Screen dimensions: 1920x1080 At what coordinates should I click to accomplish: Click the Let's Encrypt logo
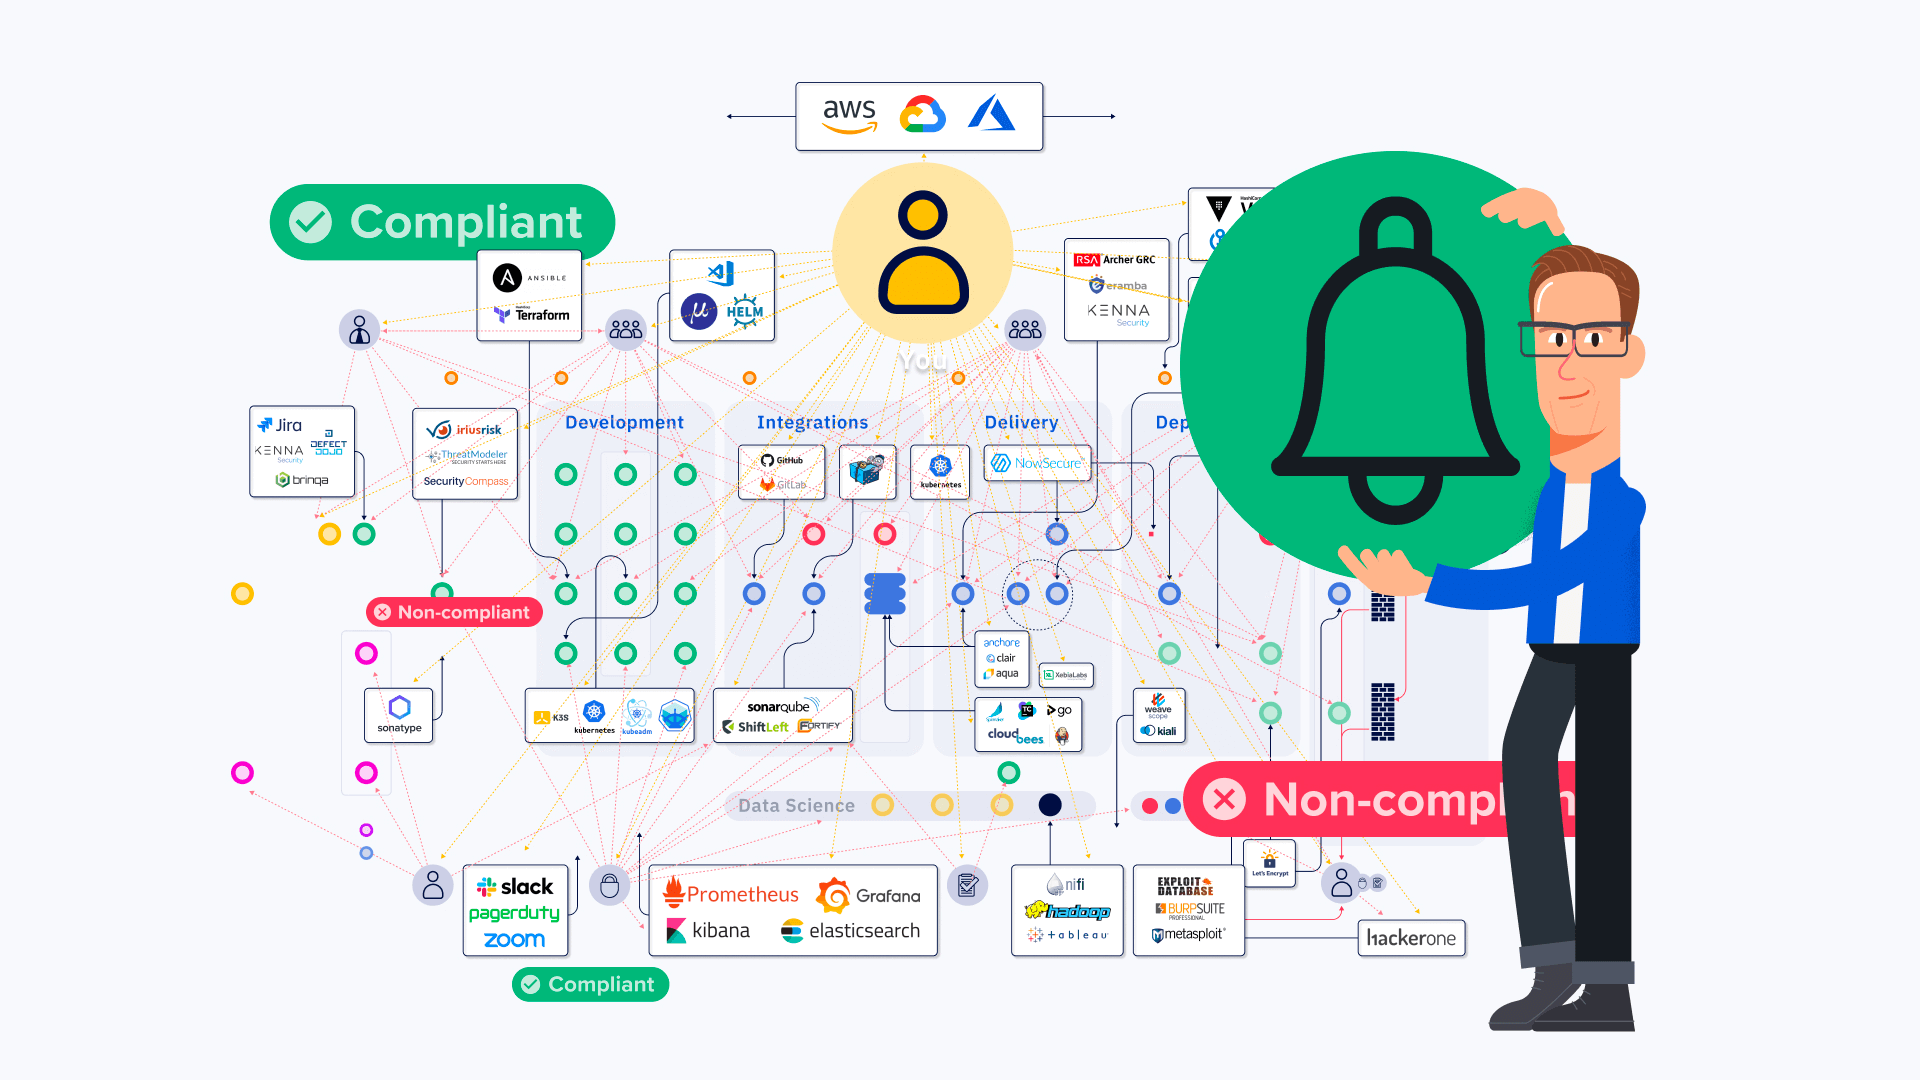[x=1269, y=863]
